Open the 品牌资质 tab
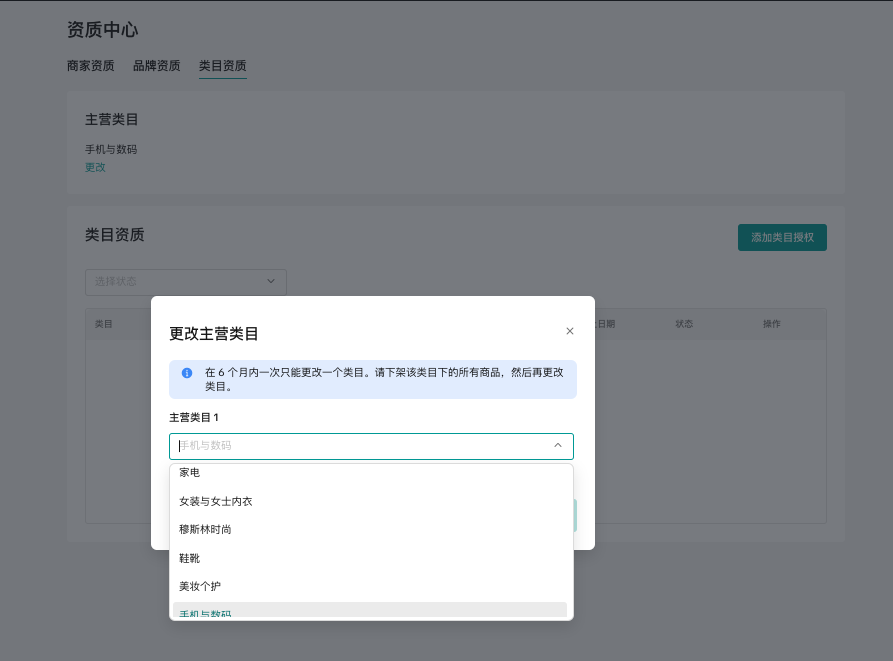Viewport: 893px width, 661px height. [x=156, y=66]
